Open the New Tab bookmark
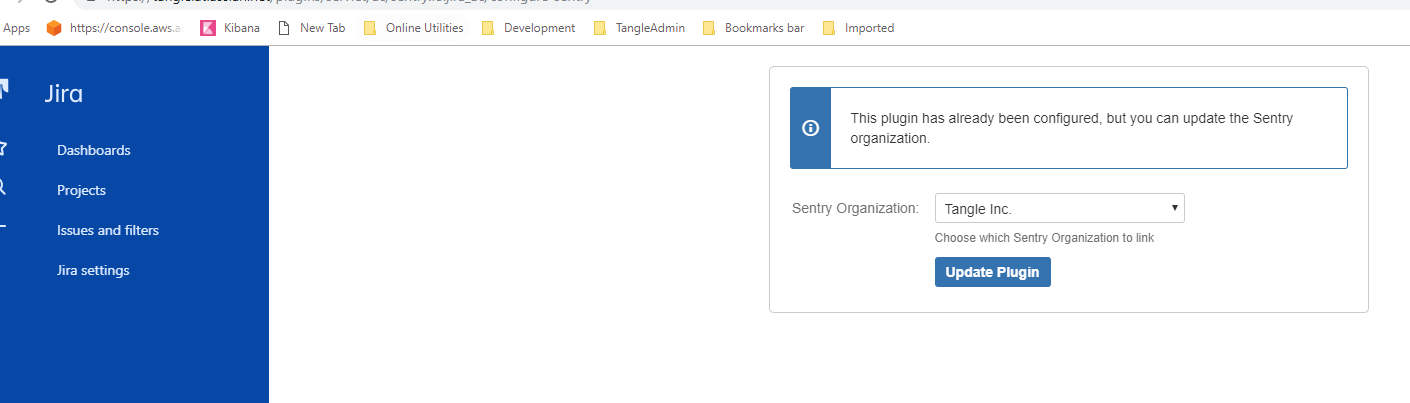Screen dimensions: 1410x403 click(311, 28)
